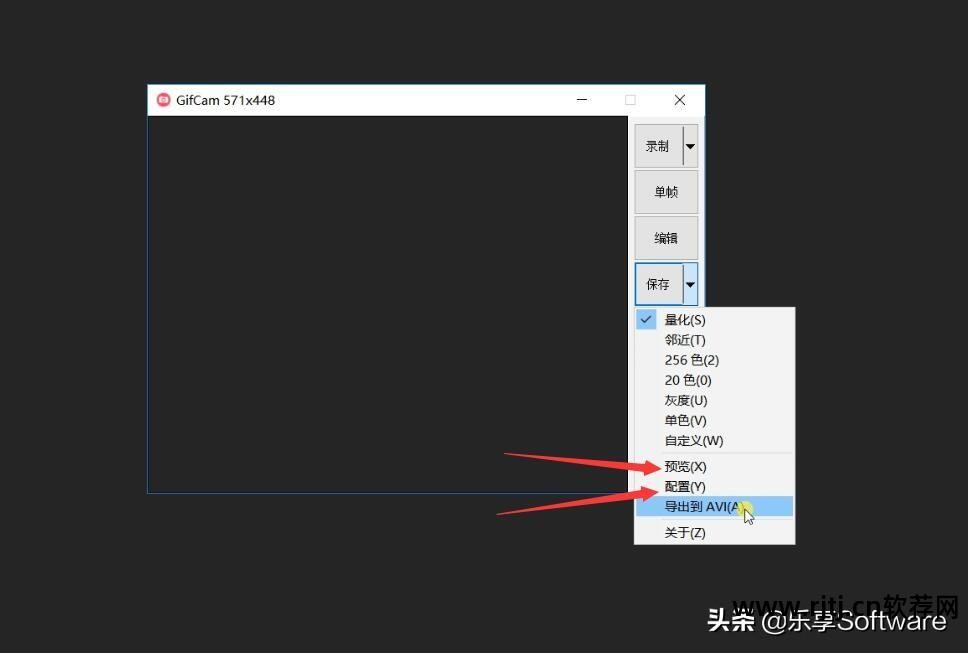Image resolution: width=968 pixels, height=653 pixels.
Task: Click inside the black recording capture area
Action: click(x=390, y=300)
